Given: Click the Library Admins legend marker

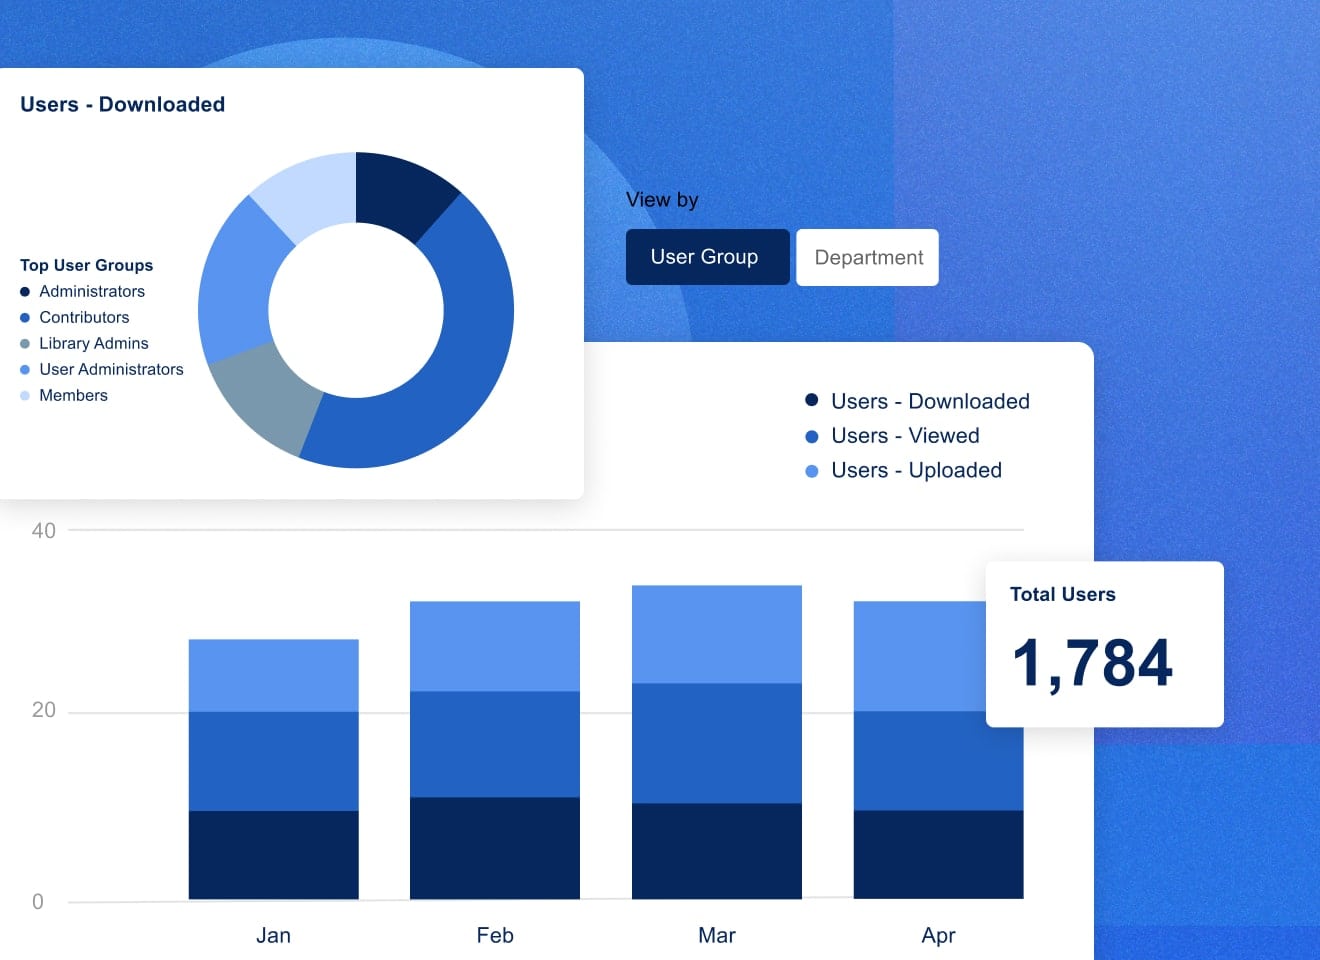Looking at the screenshot, I should click(25, 343).
